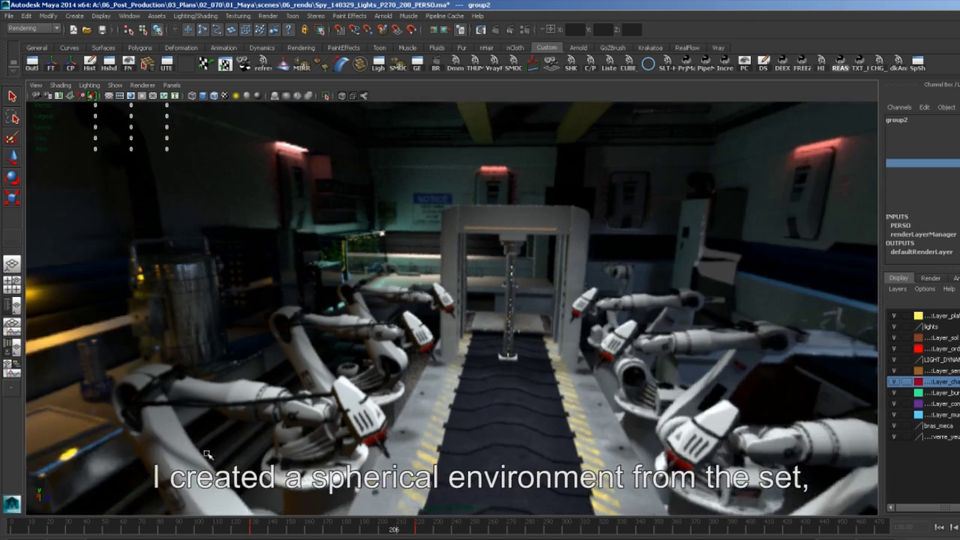Open the Rendering menu set dropdown
960x540 pixels.
tap(34, 28)
